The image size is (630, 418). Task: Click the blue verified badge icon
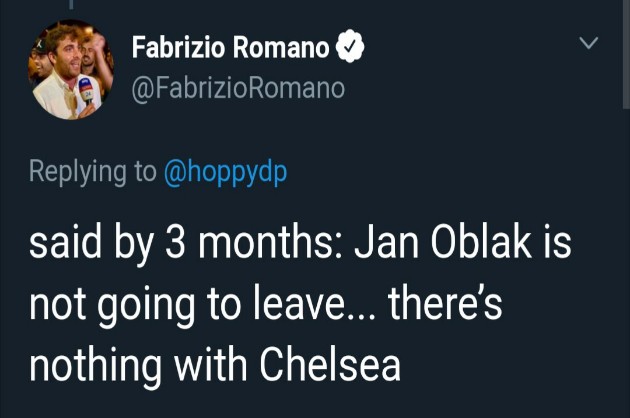(350, 46)
